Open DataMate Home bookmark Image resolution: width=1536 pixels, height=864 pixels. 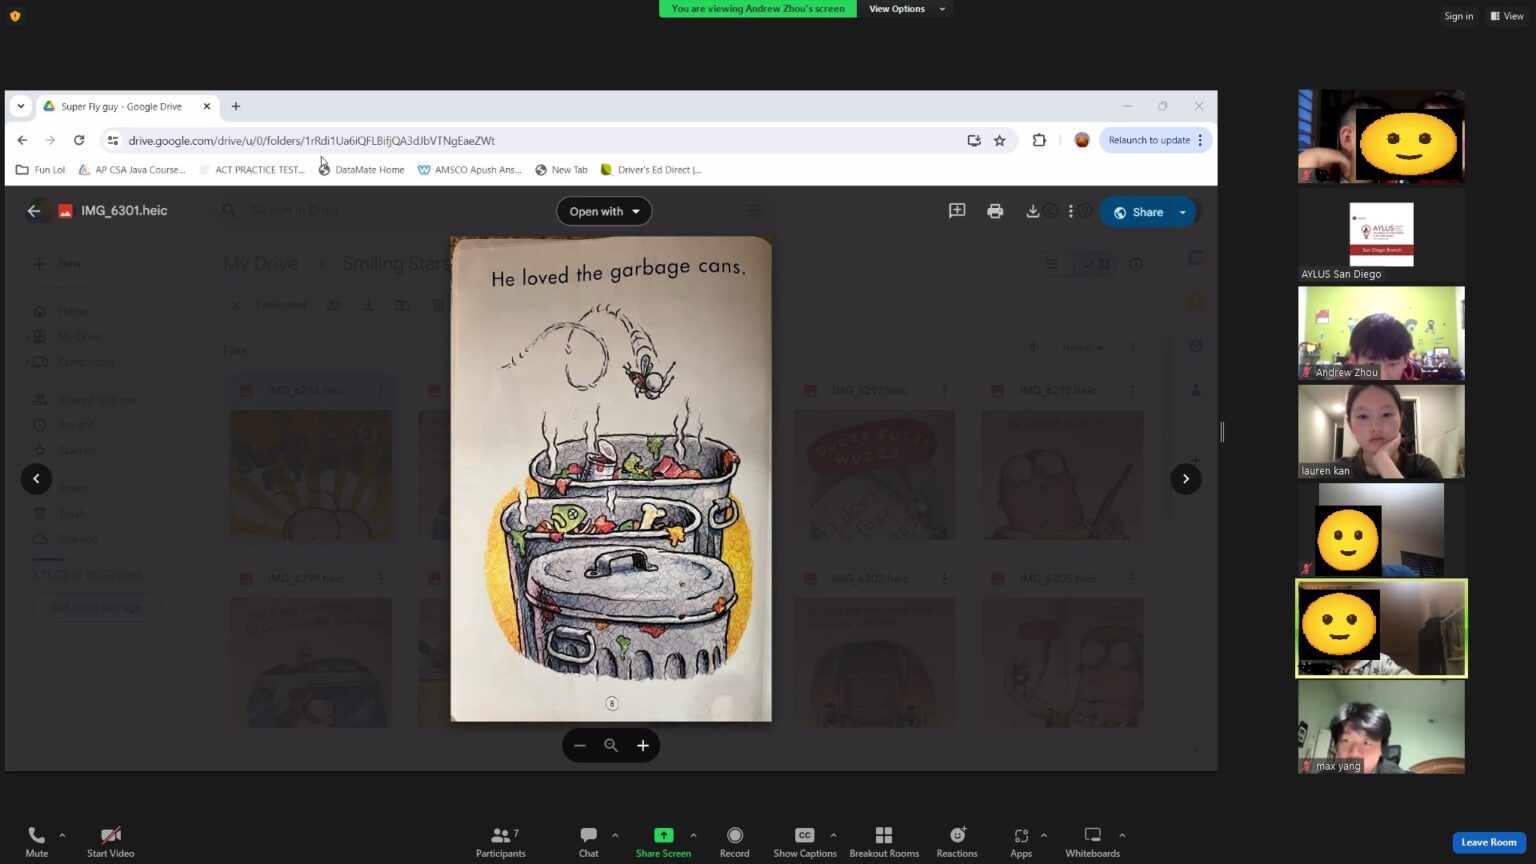pos(361,170)
